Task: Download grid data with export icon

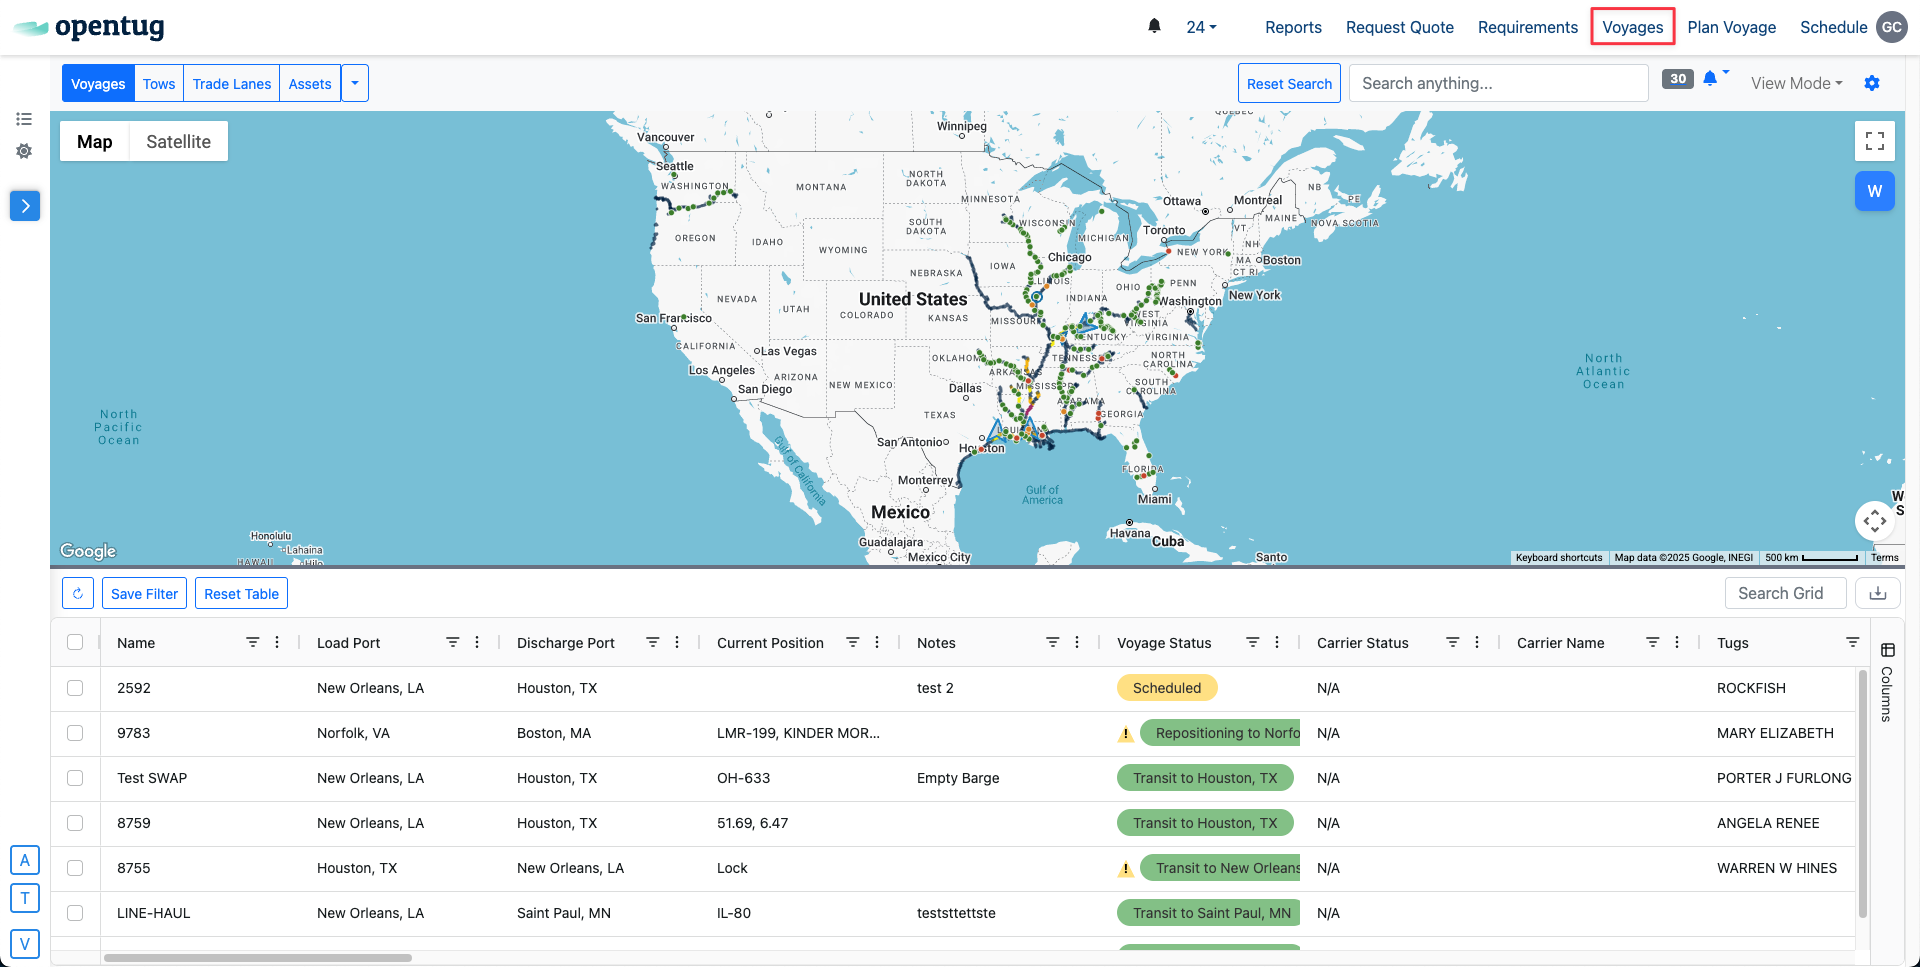Action: 1877,593
